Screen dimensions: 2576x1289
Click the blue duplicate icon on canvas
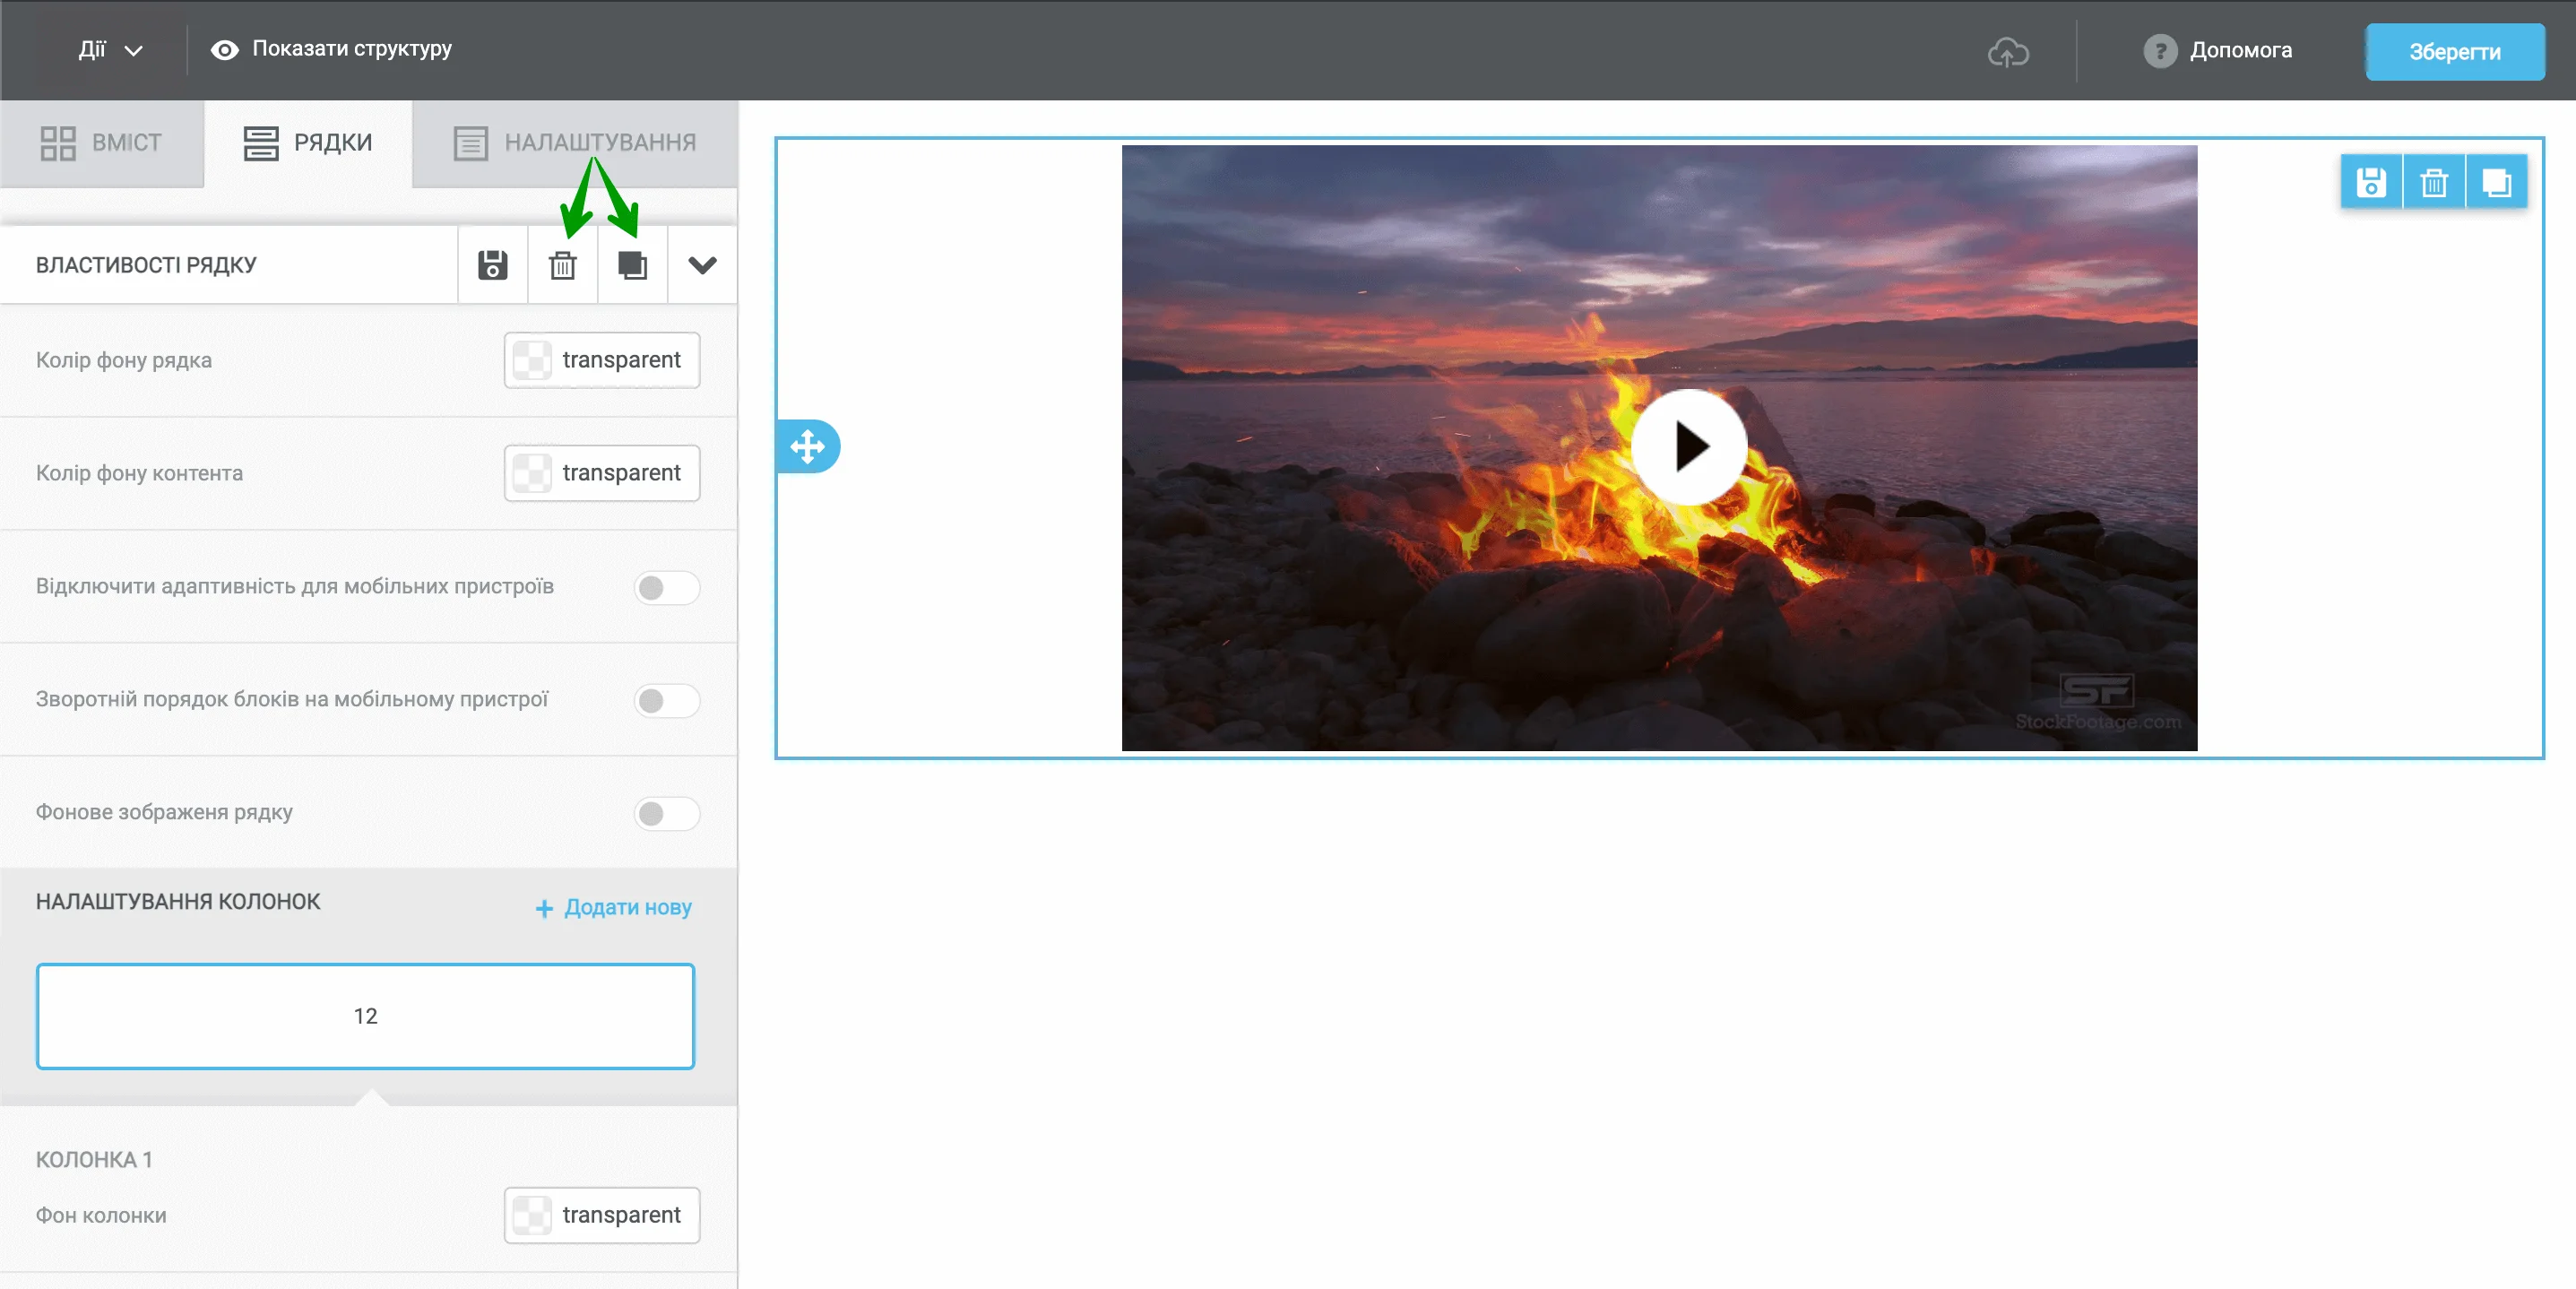[x=2497, y=182]
